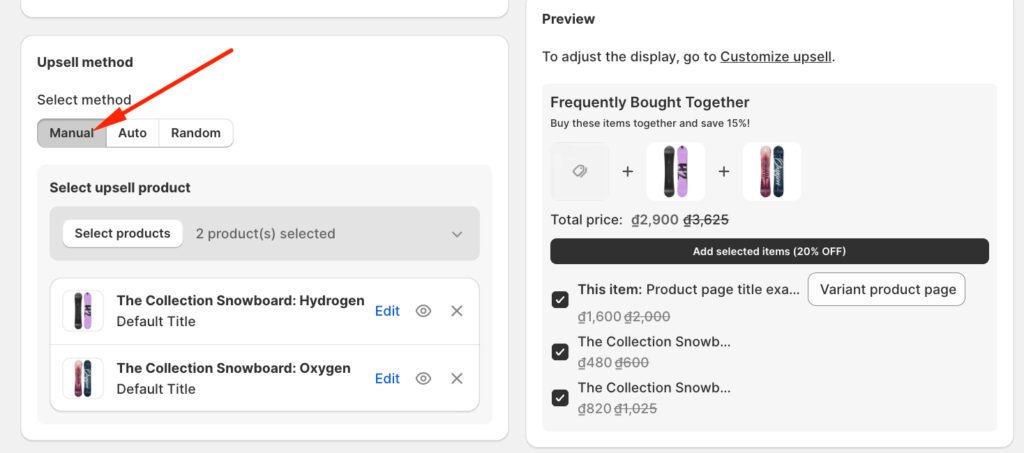Image resolution: width=1024 pixels, height=453 pixels.
Task: Uncheck the ₫820 snowboard checkbox
Action: point(560,398)
